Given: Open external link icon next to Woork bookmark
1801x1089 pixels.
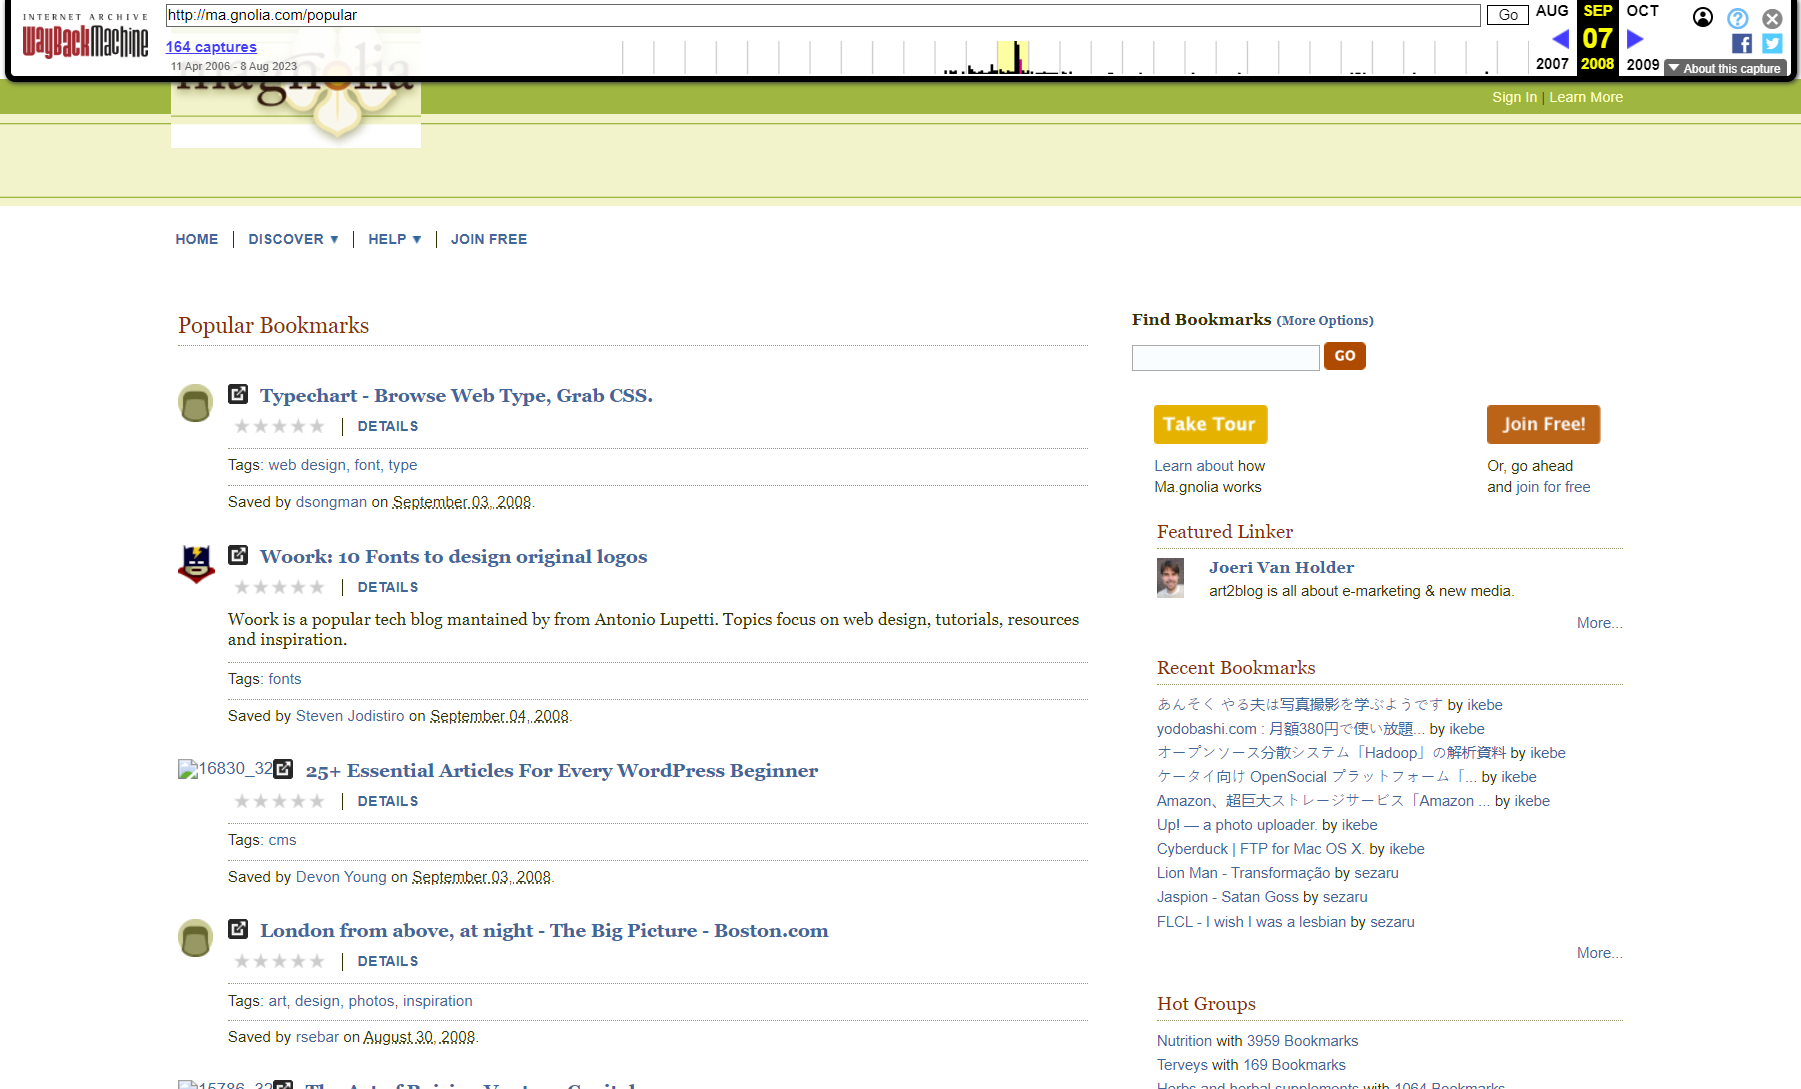Looking at the screenshot, I should 238,555.
